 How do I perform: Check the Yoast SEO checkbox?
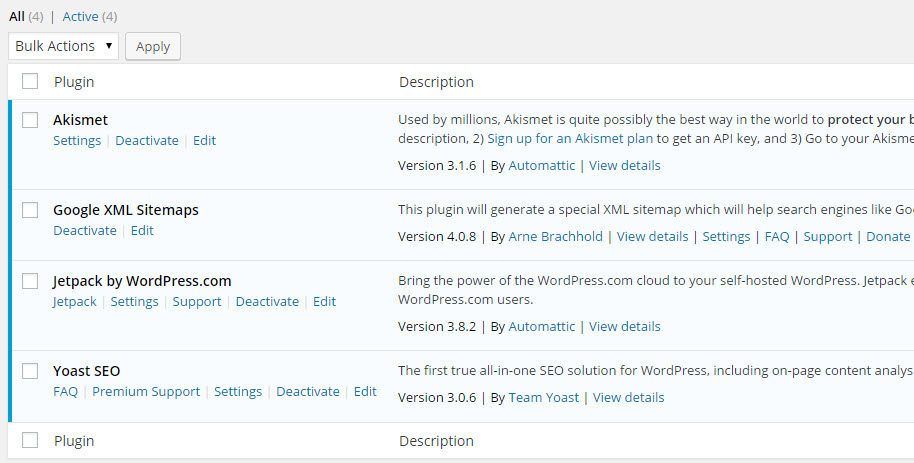30,371
